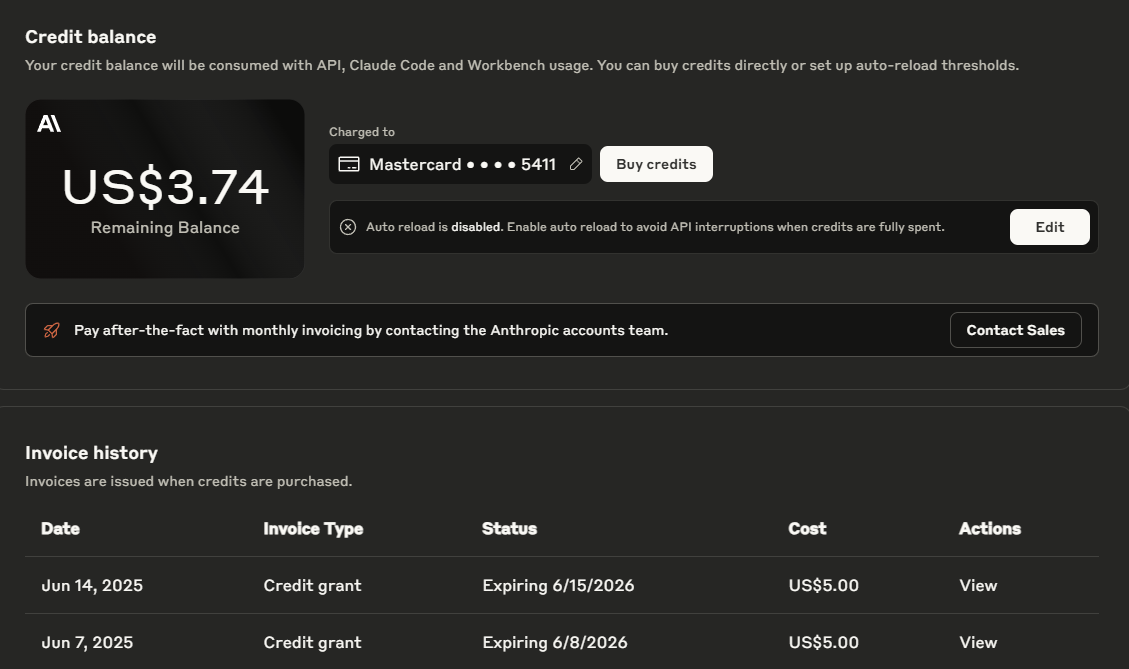Click Expiring 6/15/2026 status text
Image resolution: width=1129 pixels, height=669 pixels.
[558, 585]
